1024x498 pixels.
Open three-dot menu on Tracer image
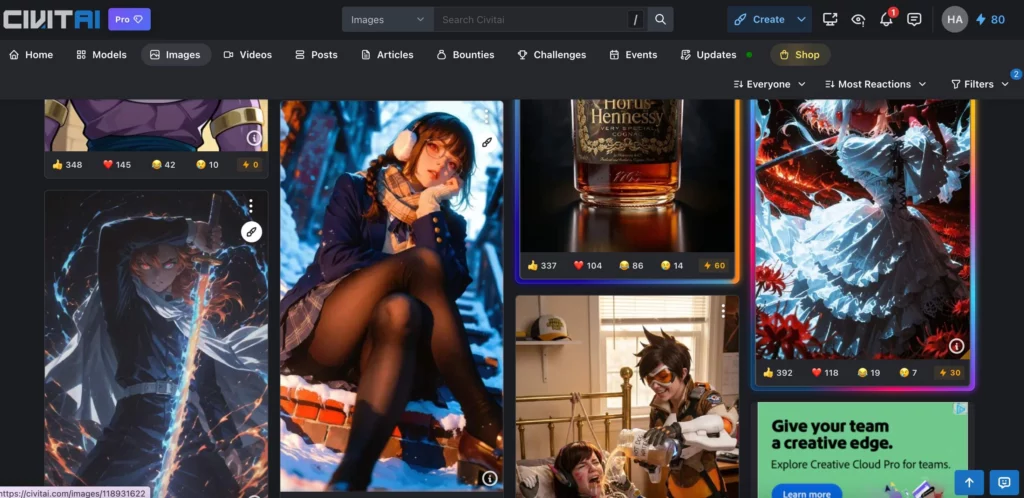point(723,312)
